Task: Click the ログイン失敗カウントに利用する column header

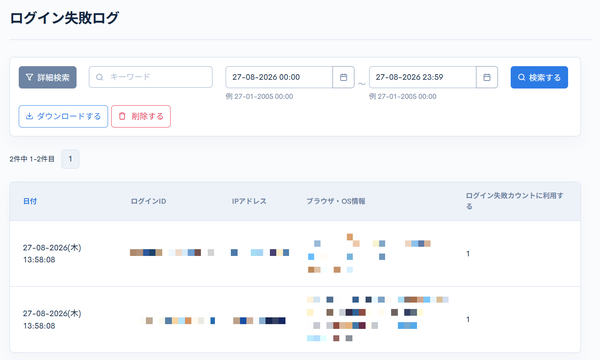Action: coord(514,201)
